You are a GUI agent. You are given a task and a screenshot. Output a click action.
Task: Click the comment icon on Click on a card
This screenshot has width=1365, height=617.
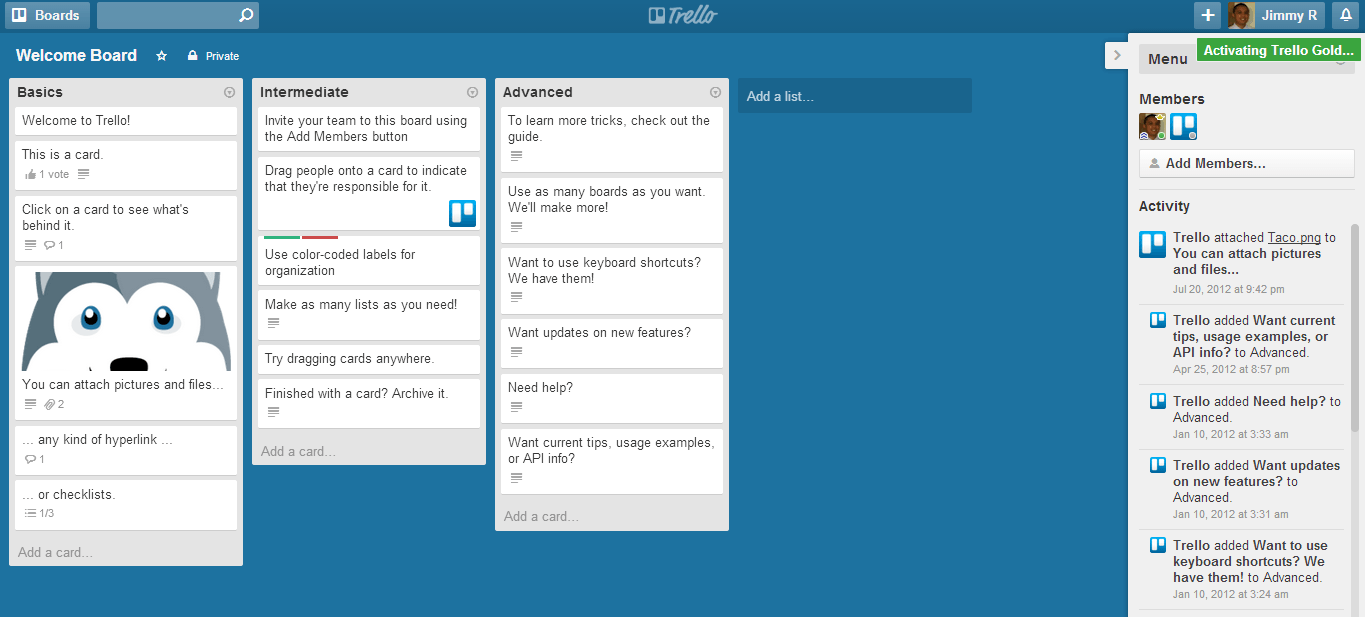(x=51, y=245)
